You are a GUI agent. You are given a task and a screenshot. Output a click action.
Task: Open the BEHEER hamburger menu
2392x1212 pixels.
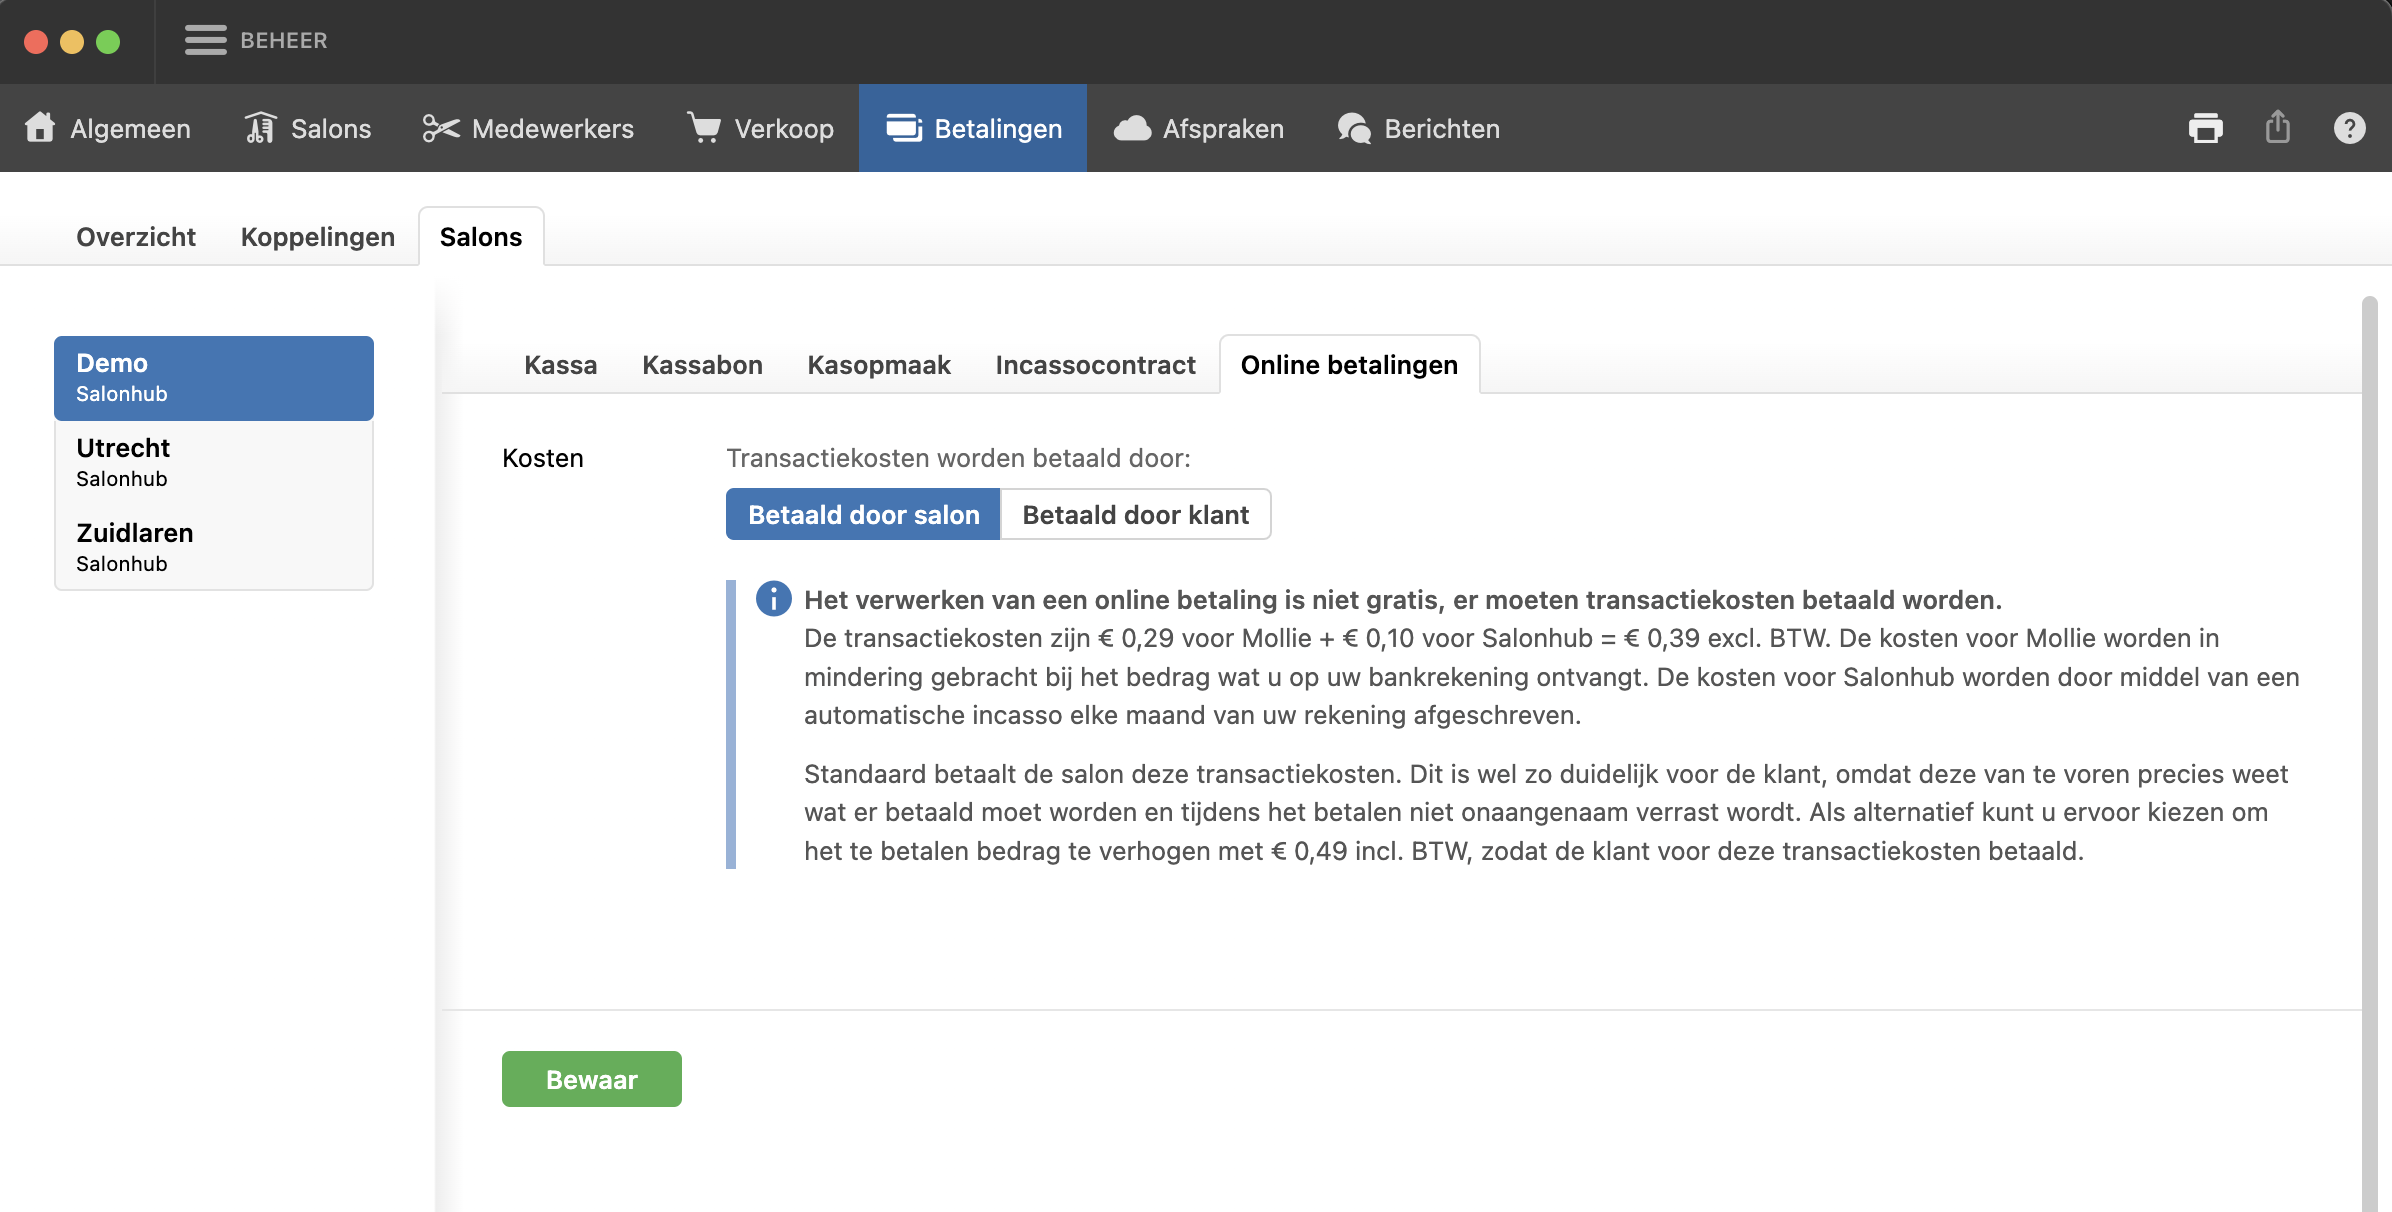click(206, 41)
